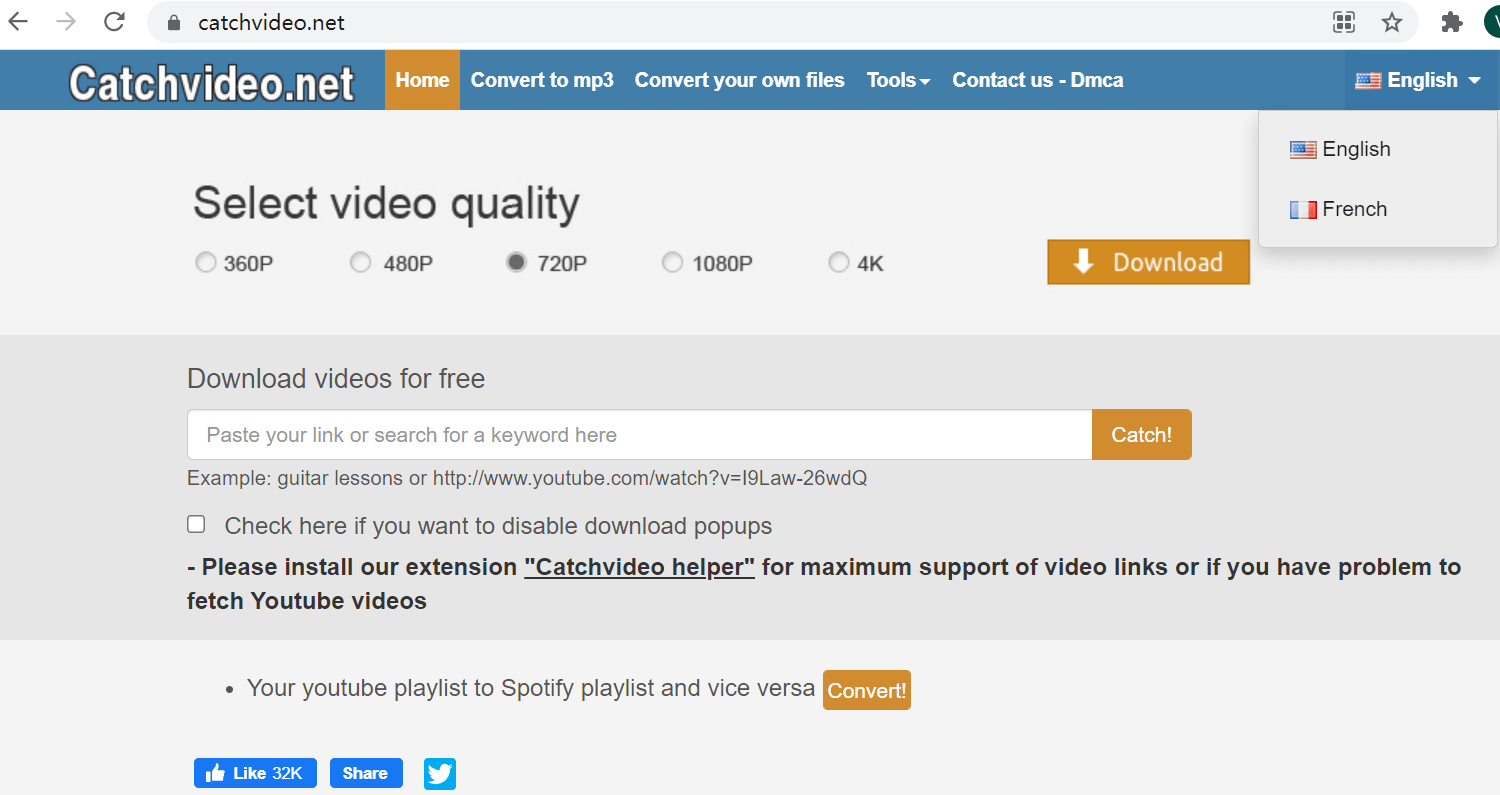The width and height of the screenshot is (1500, 795).
Task: Click the Catchvideo.net logo
Action: 211,83
